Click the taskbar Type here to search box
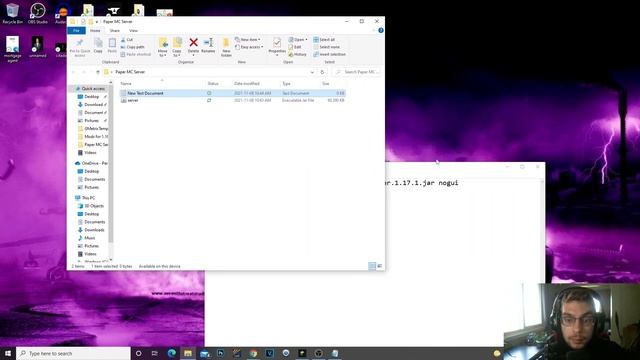640x360 pixels. coord(73,353)
